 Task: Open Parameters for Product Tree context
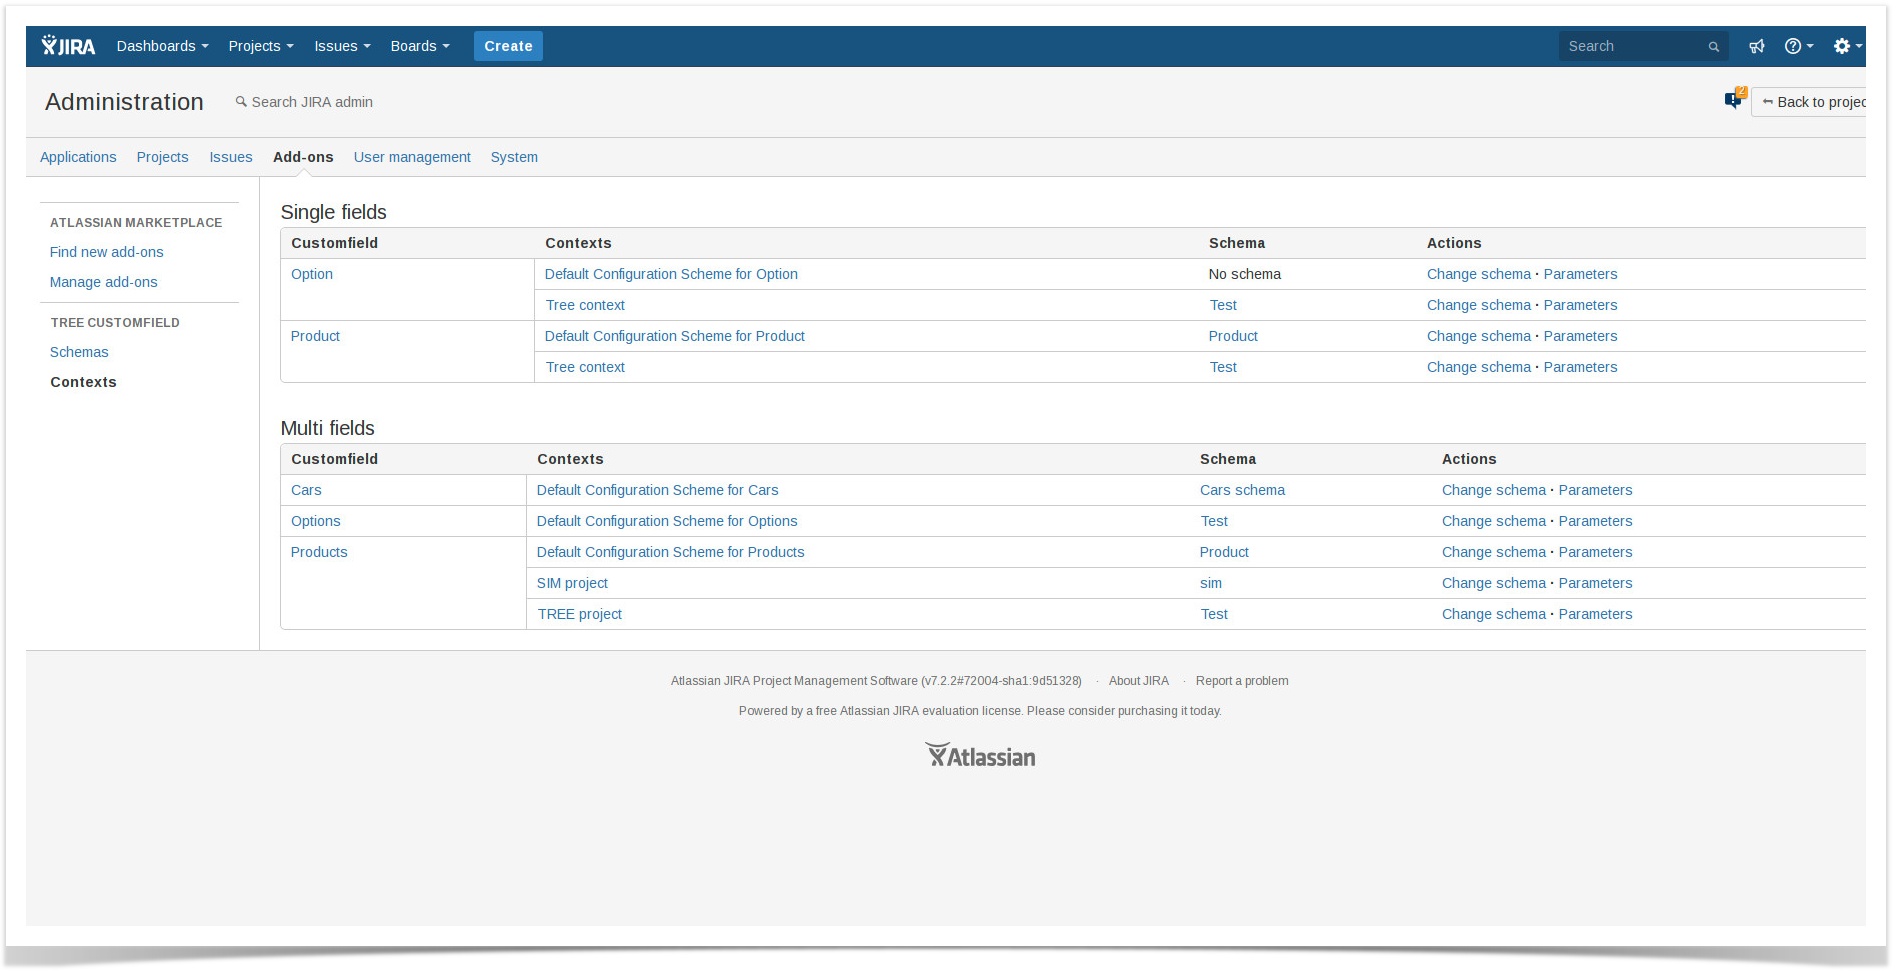1580,367
